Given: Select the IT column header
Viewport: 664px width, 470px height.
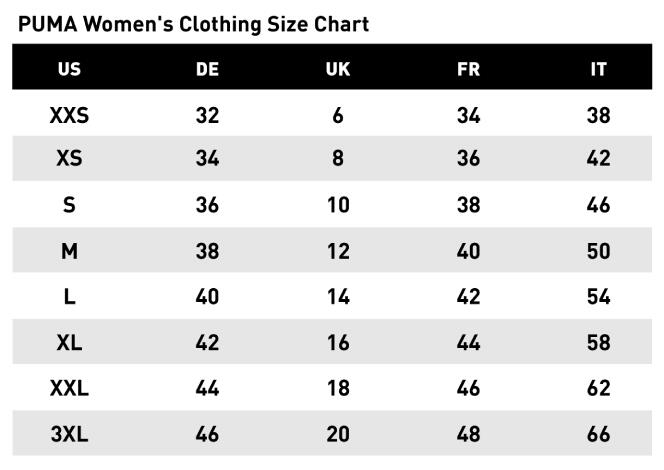Looking at the screenshot, I should [x=598, y=69].
